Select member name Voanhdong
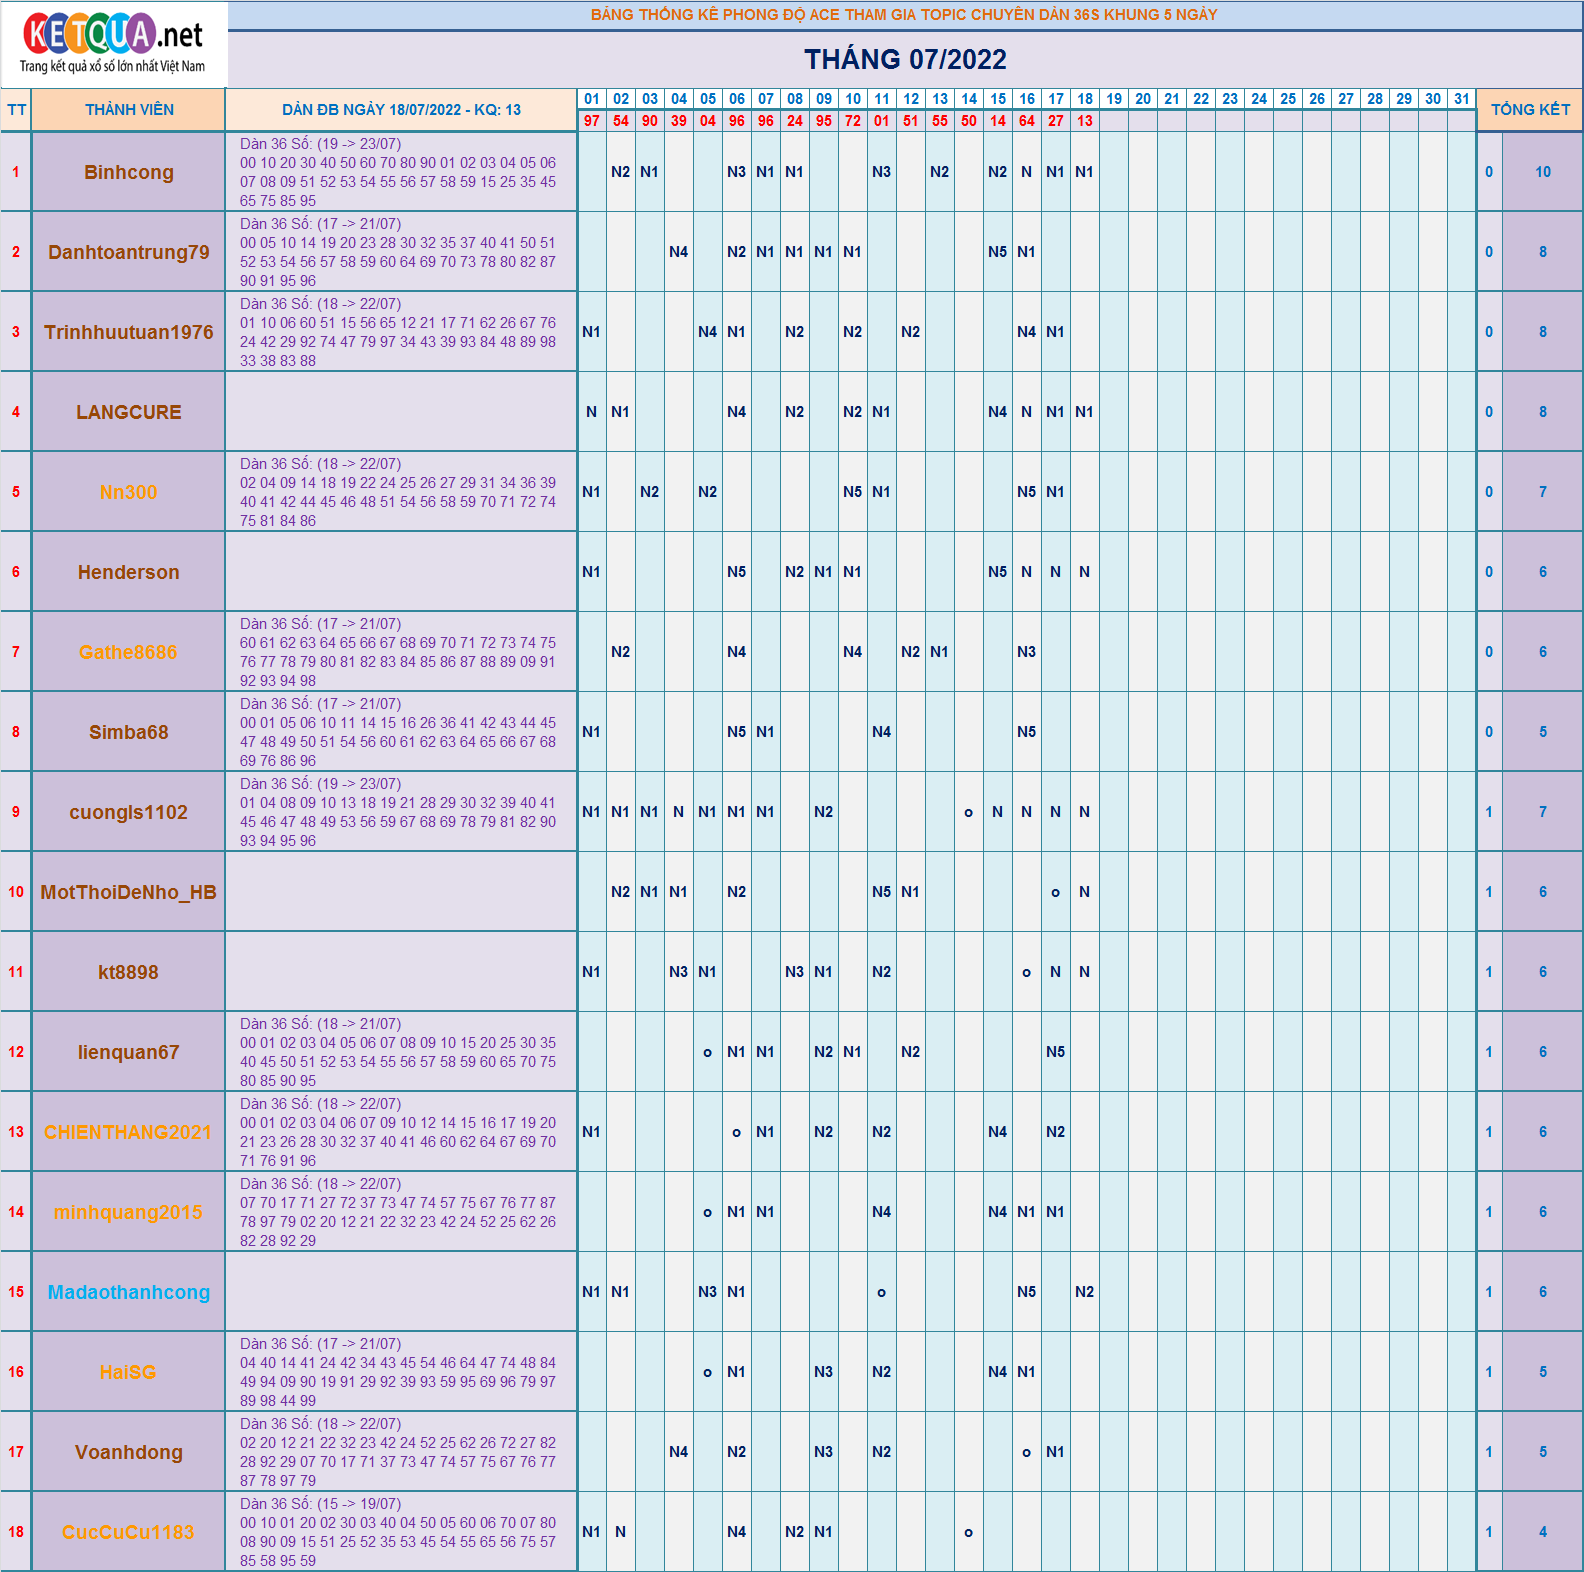Viewport: 1584px width, 1572px height. tap(129, 1452)
